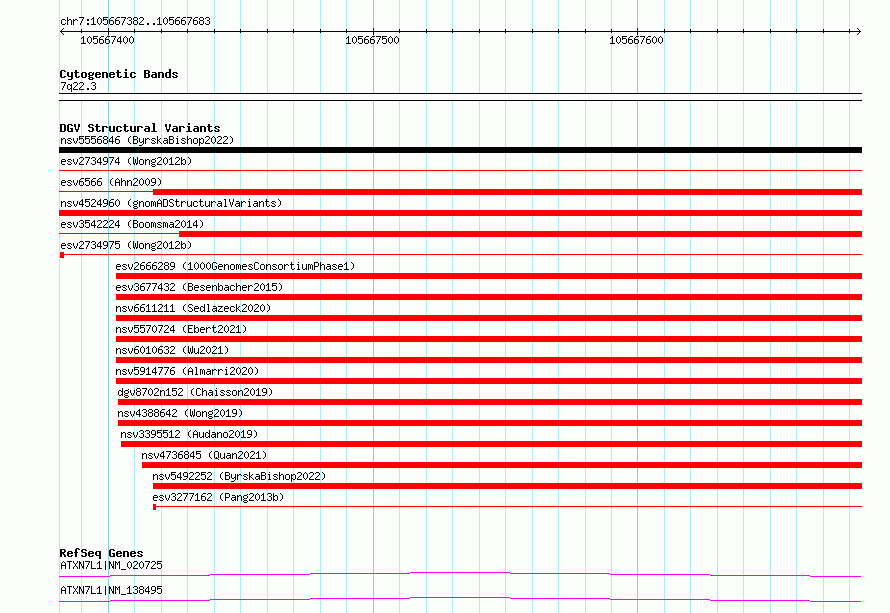Click the 105667600 ruler coordinate label
Image resolution: width=890 pixels, height=613 pixels.
(636, 40)
